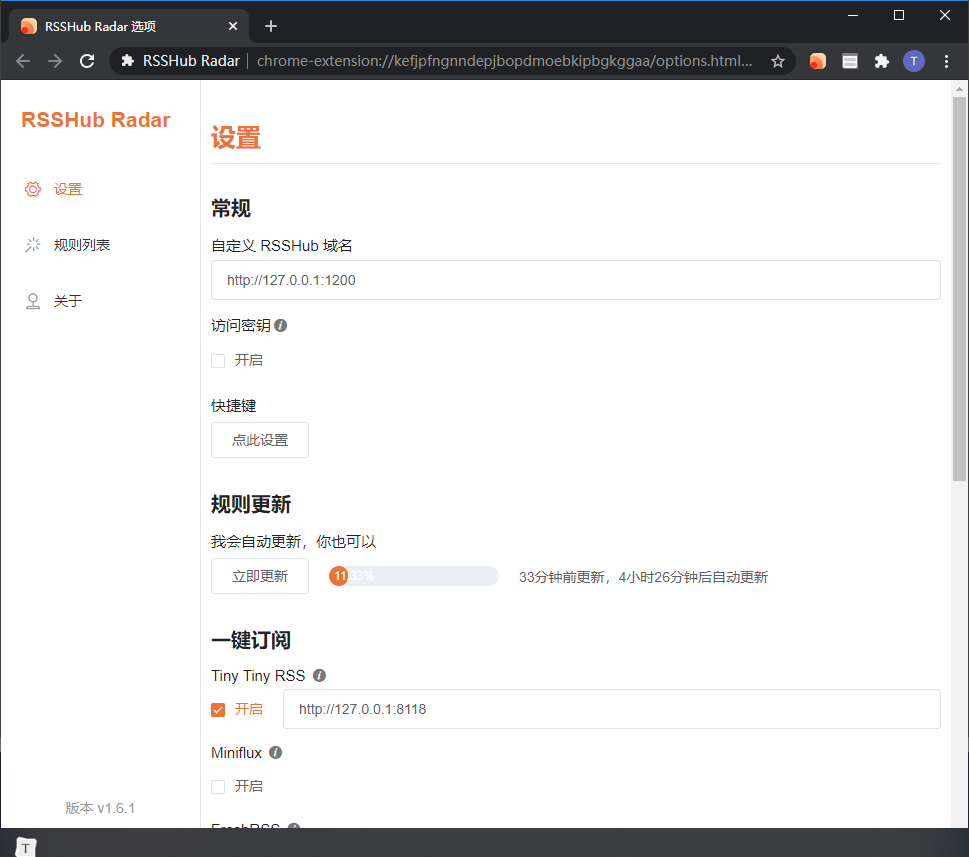Click the browser reload icon

[87, 61]
